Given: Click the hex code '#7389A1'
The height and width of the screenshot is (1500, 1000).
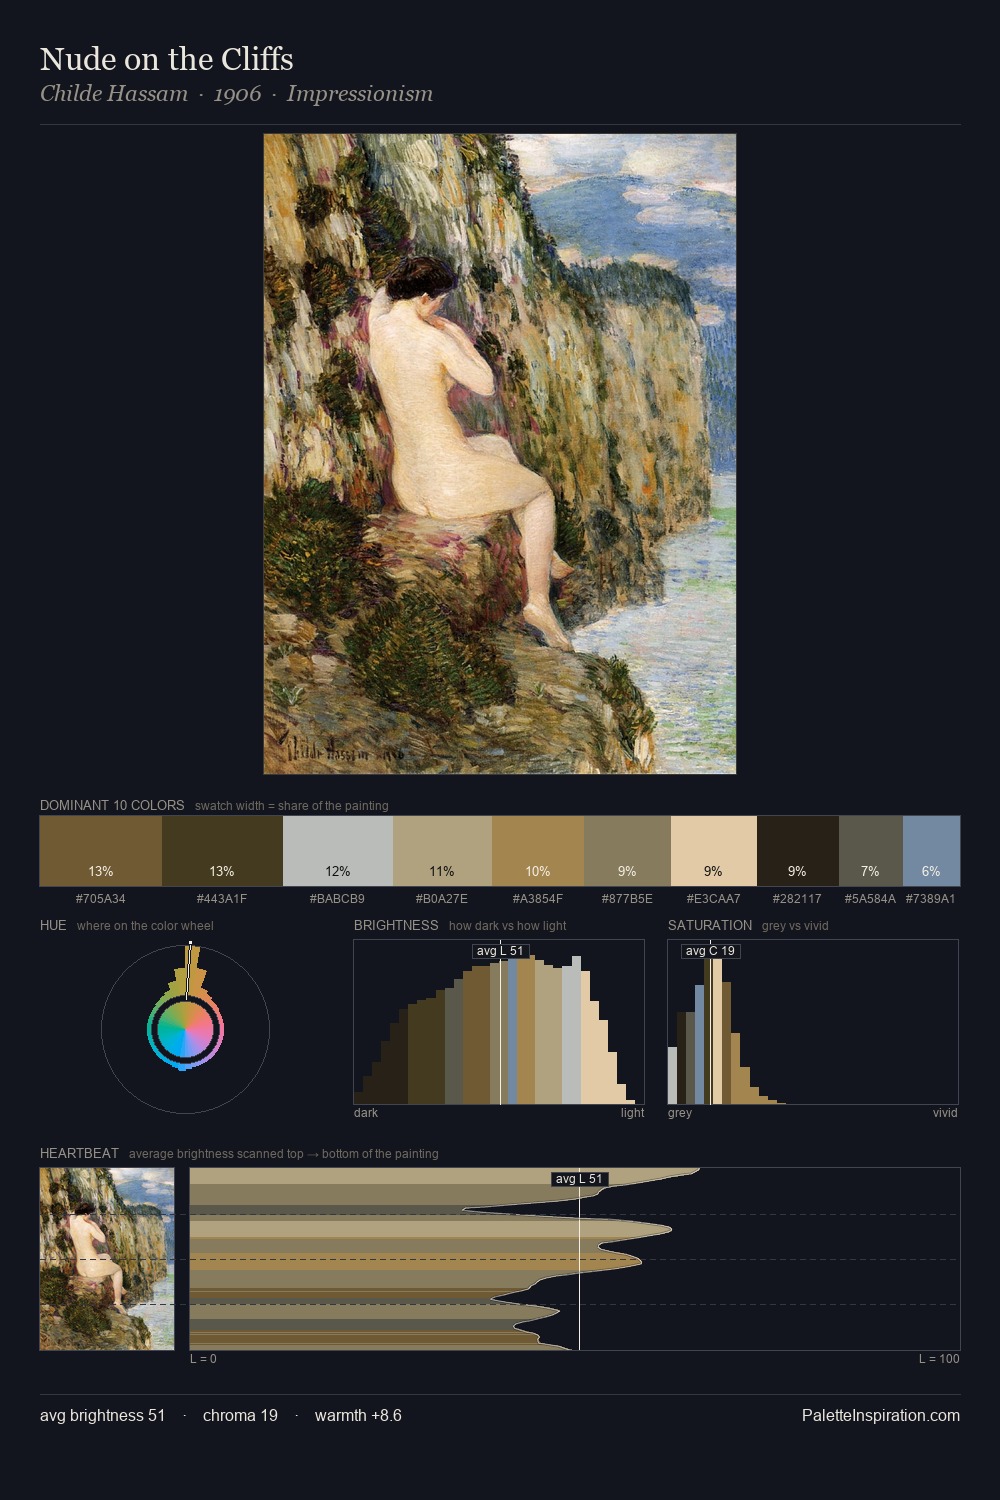Looking at the screenshot, I should pyautogui.click(x=931, y=899).
